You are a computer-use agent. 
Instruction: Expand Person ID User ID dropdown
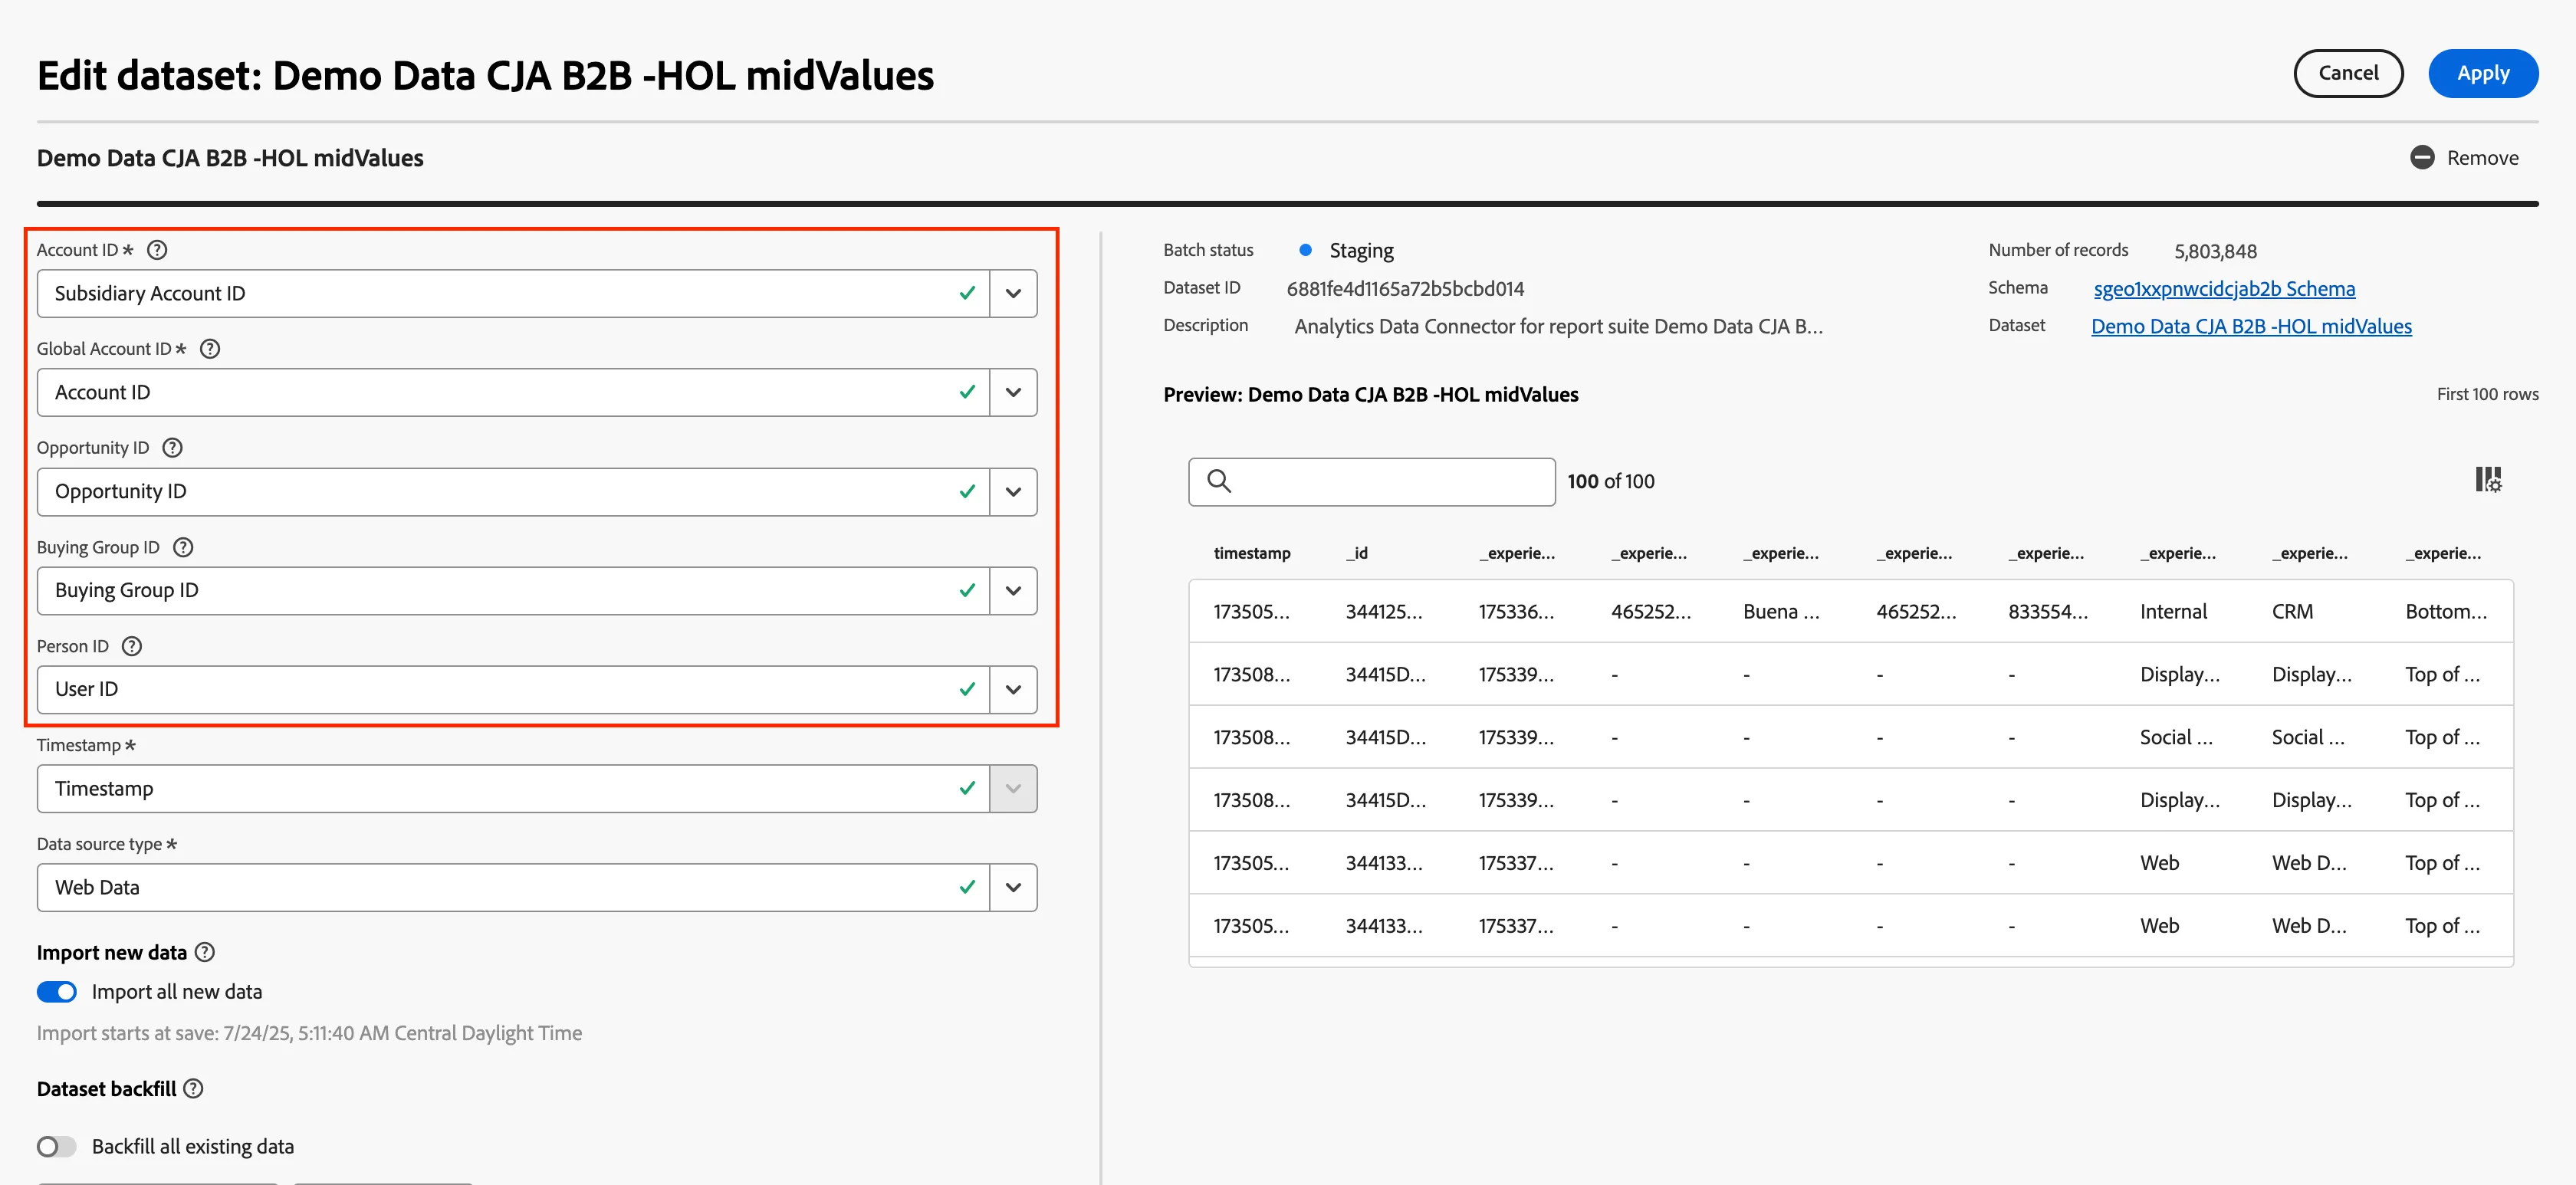[x=1013, y=689]
